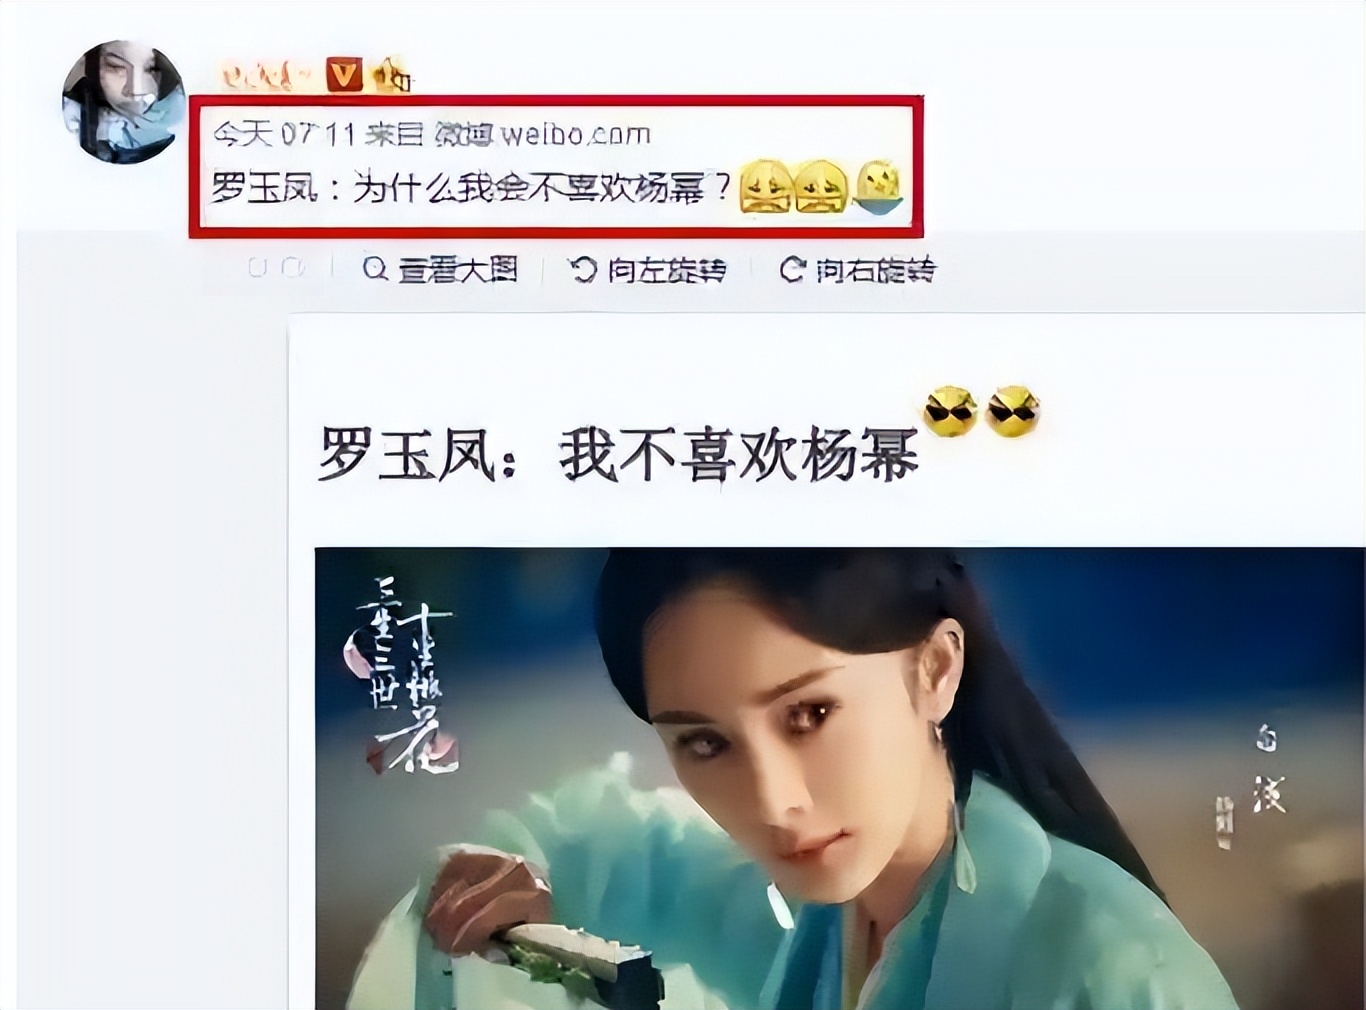Select the 向右旋转 label
1366x1010 pixels.
(x=876, y=270)
